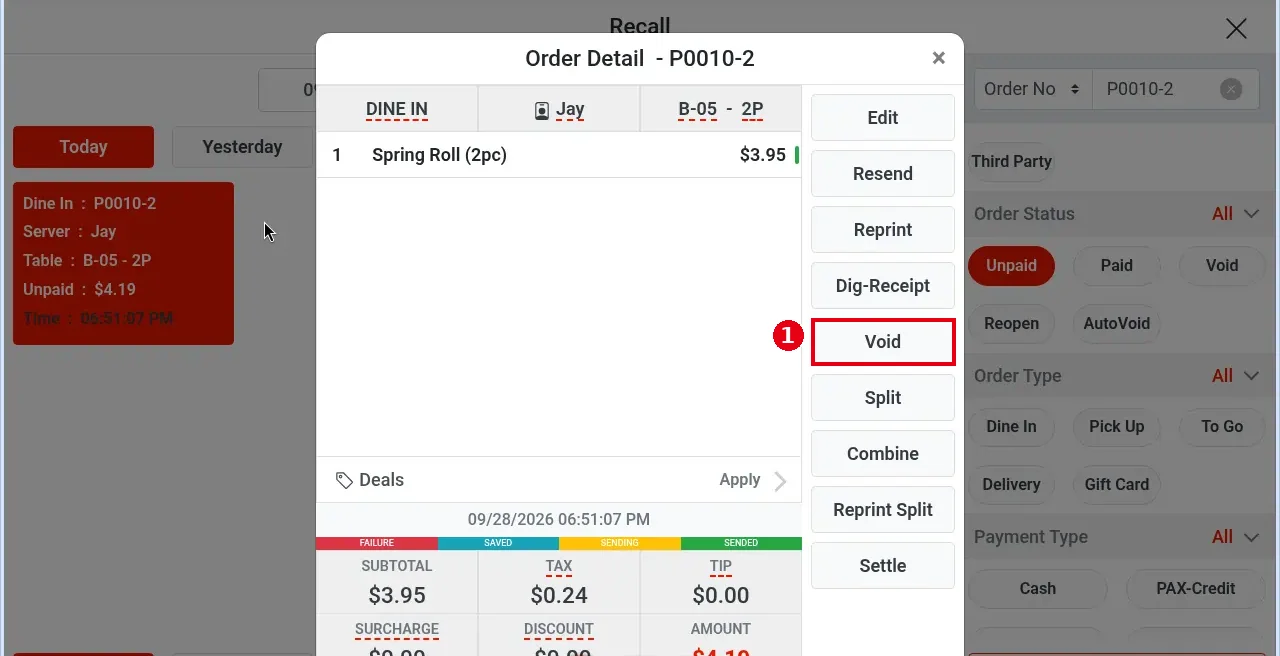Close the Recall window with X

tap(1236, 28)
